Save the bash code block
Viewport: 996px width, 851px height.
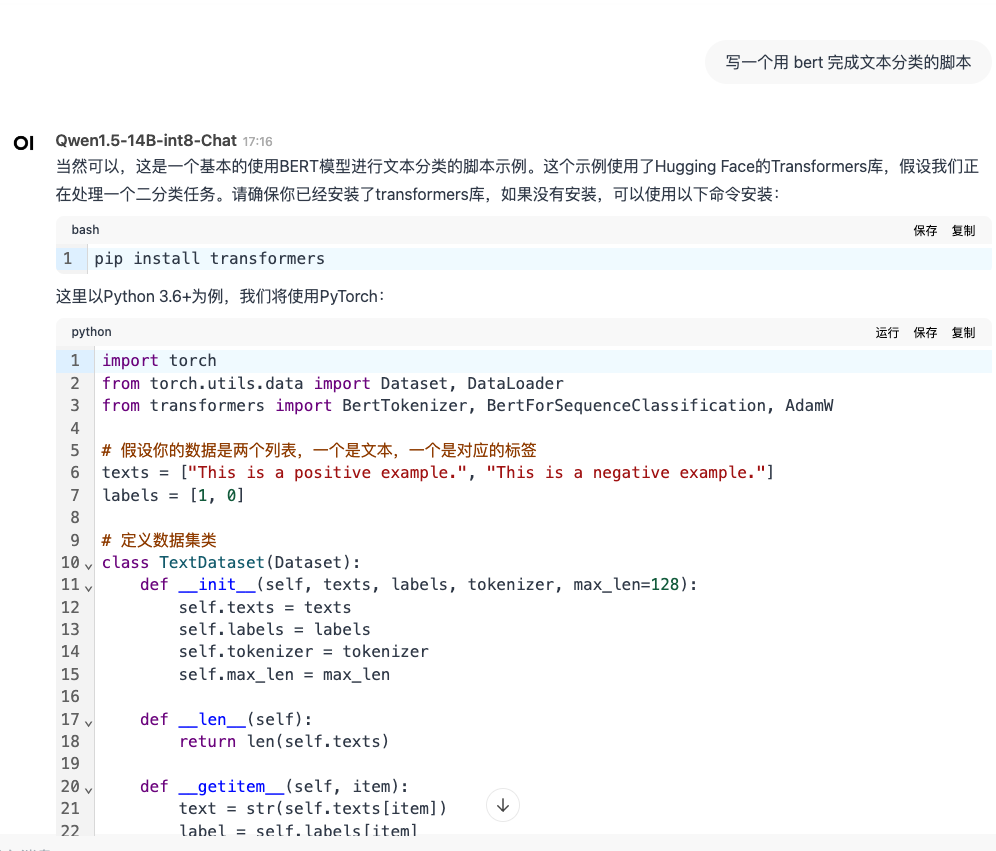(925, 231)
